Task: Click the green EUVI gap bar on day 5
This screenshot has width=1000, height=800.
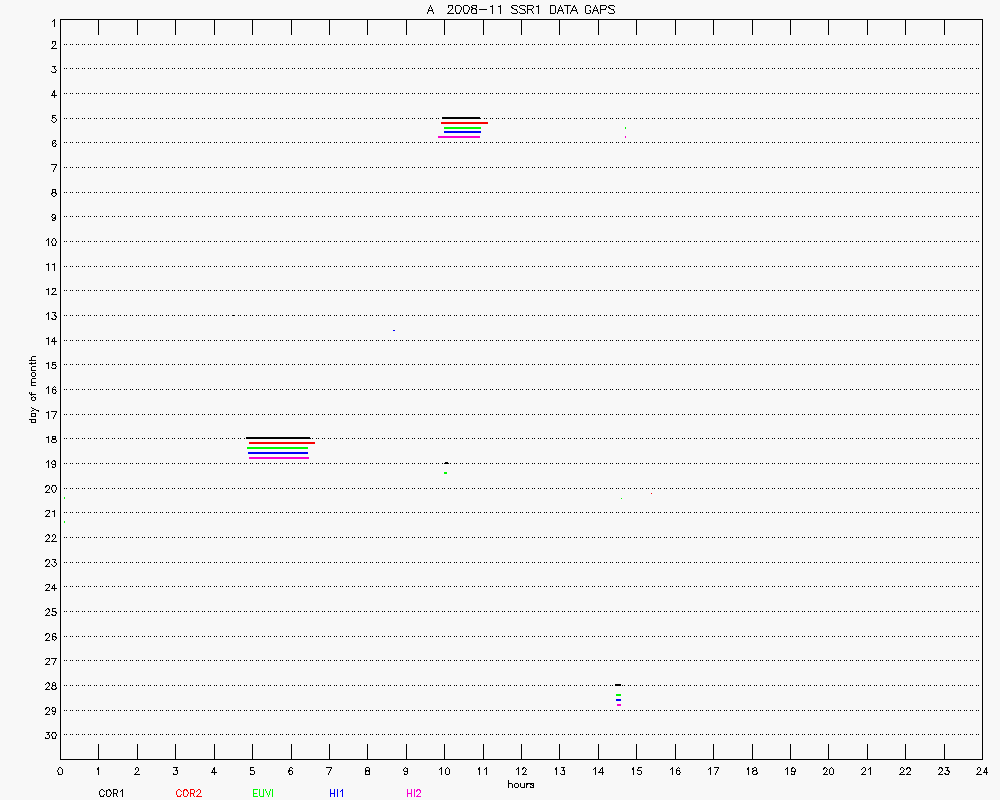Action: (x=462, y=128)
